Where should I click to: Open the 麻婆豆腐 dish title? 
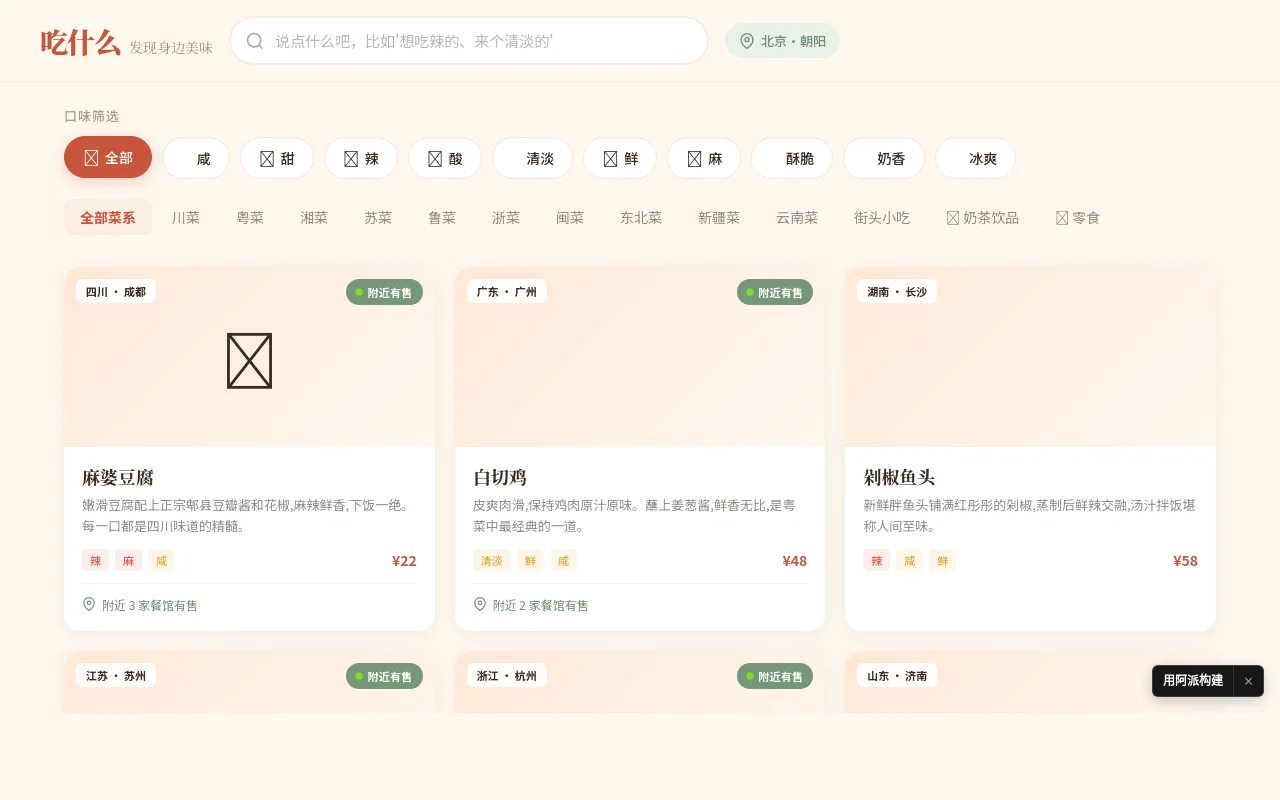click(118, 477)
